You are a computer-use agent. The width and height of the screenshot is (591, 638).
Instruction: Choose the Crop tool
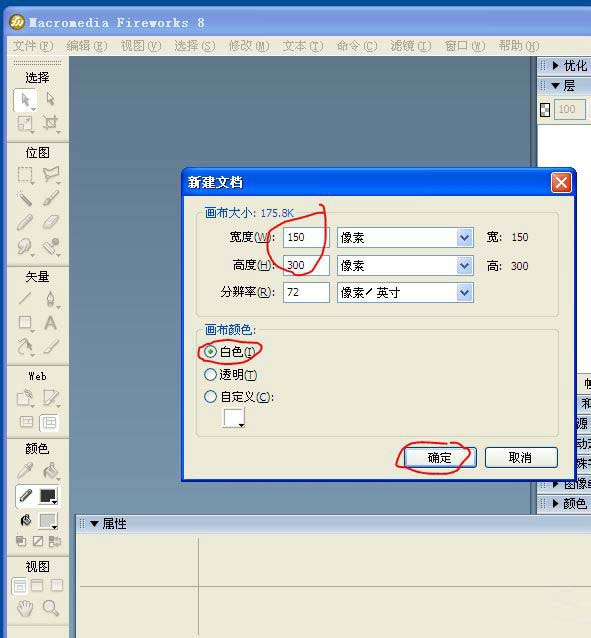50,123
